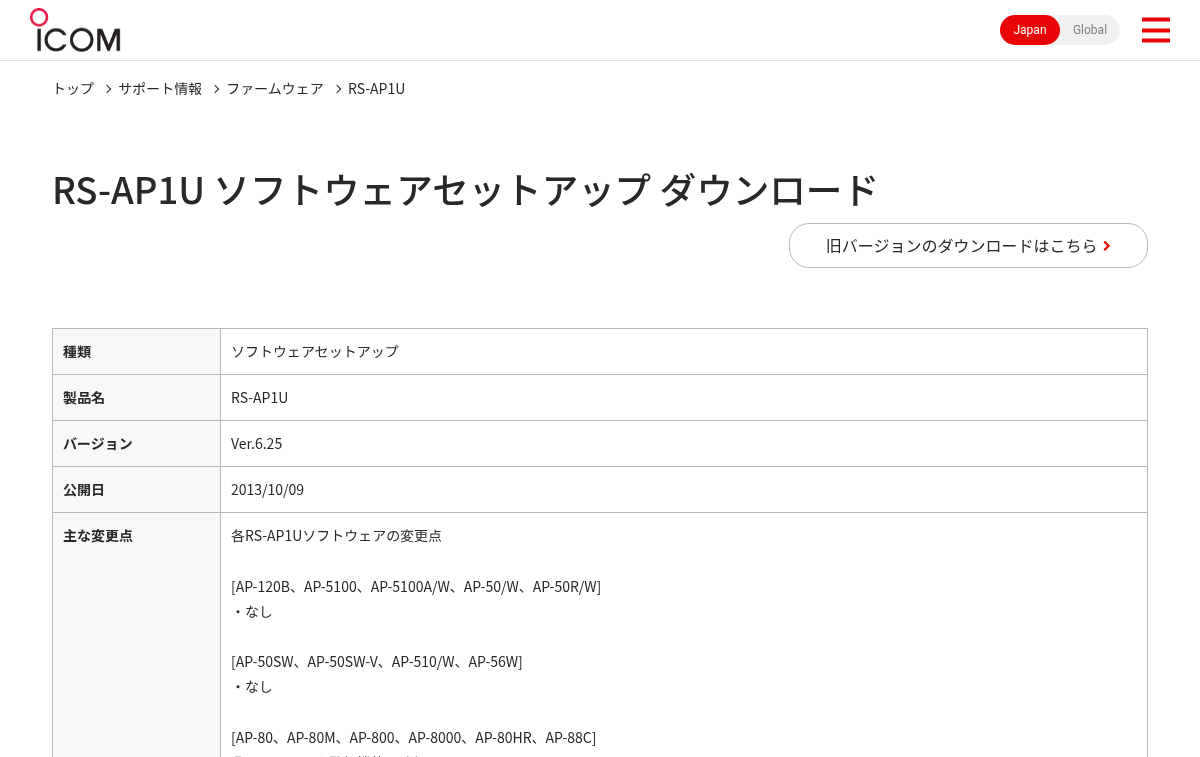The height and width of the screenshot is (757, 1200).
Task: Click the Ver.6.25 value
Action: pos(257,443)
